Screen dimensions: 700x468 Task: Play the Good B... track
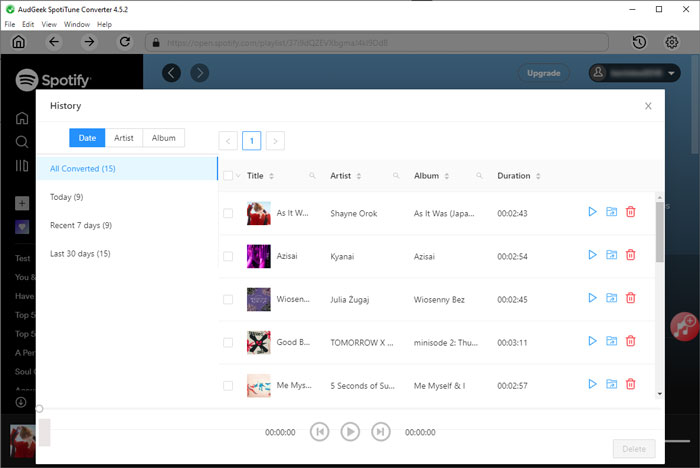(592, 341)
